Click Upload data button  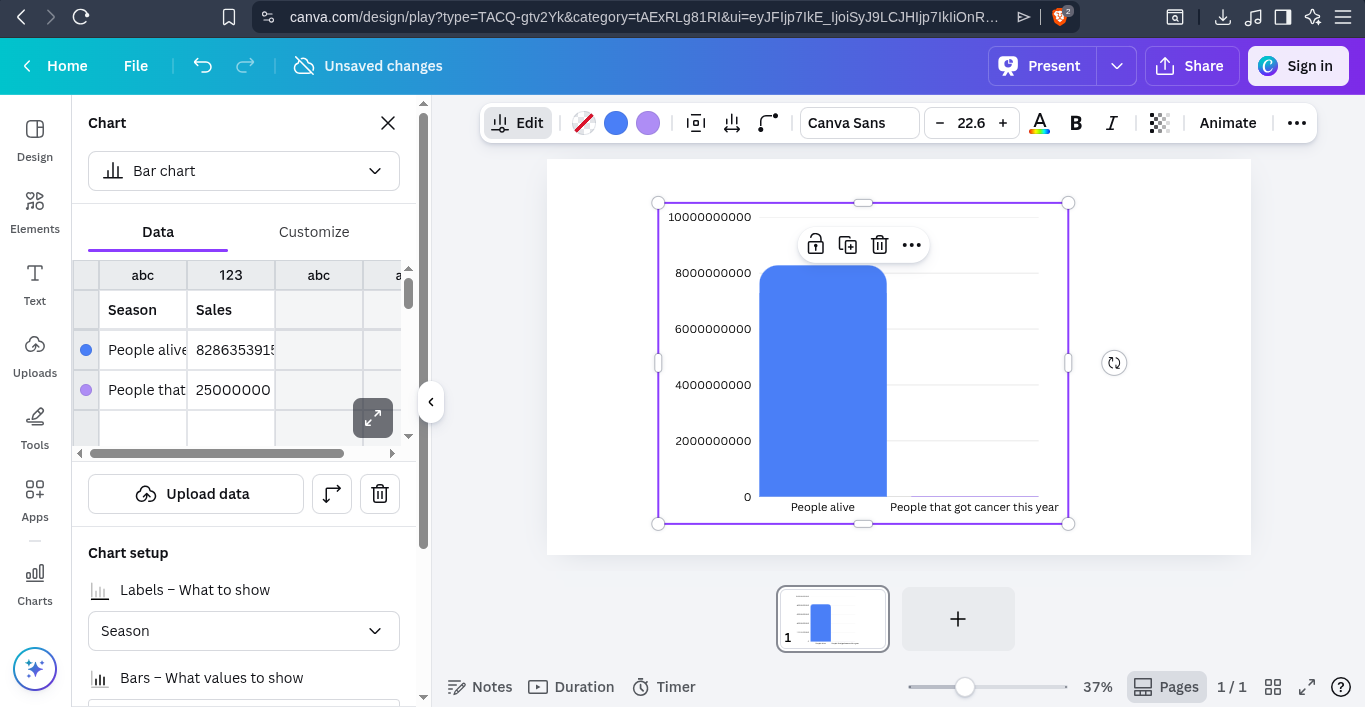195,494
